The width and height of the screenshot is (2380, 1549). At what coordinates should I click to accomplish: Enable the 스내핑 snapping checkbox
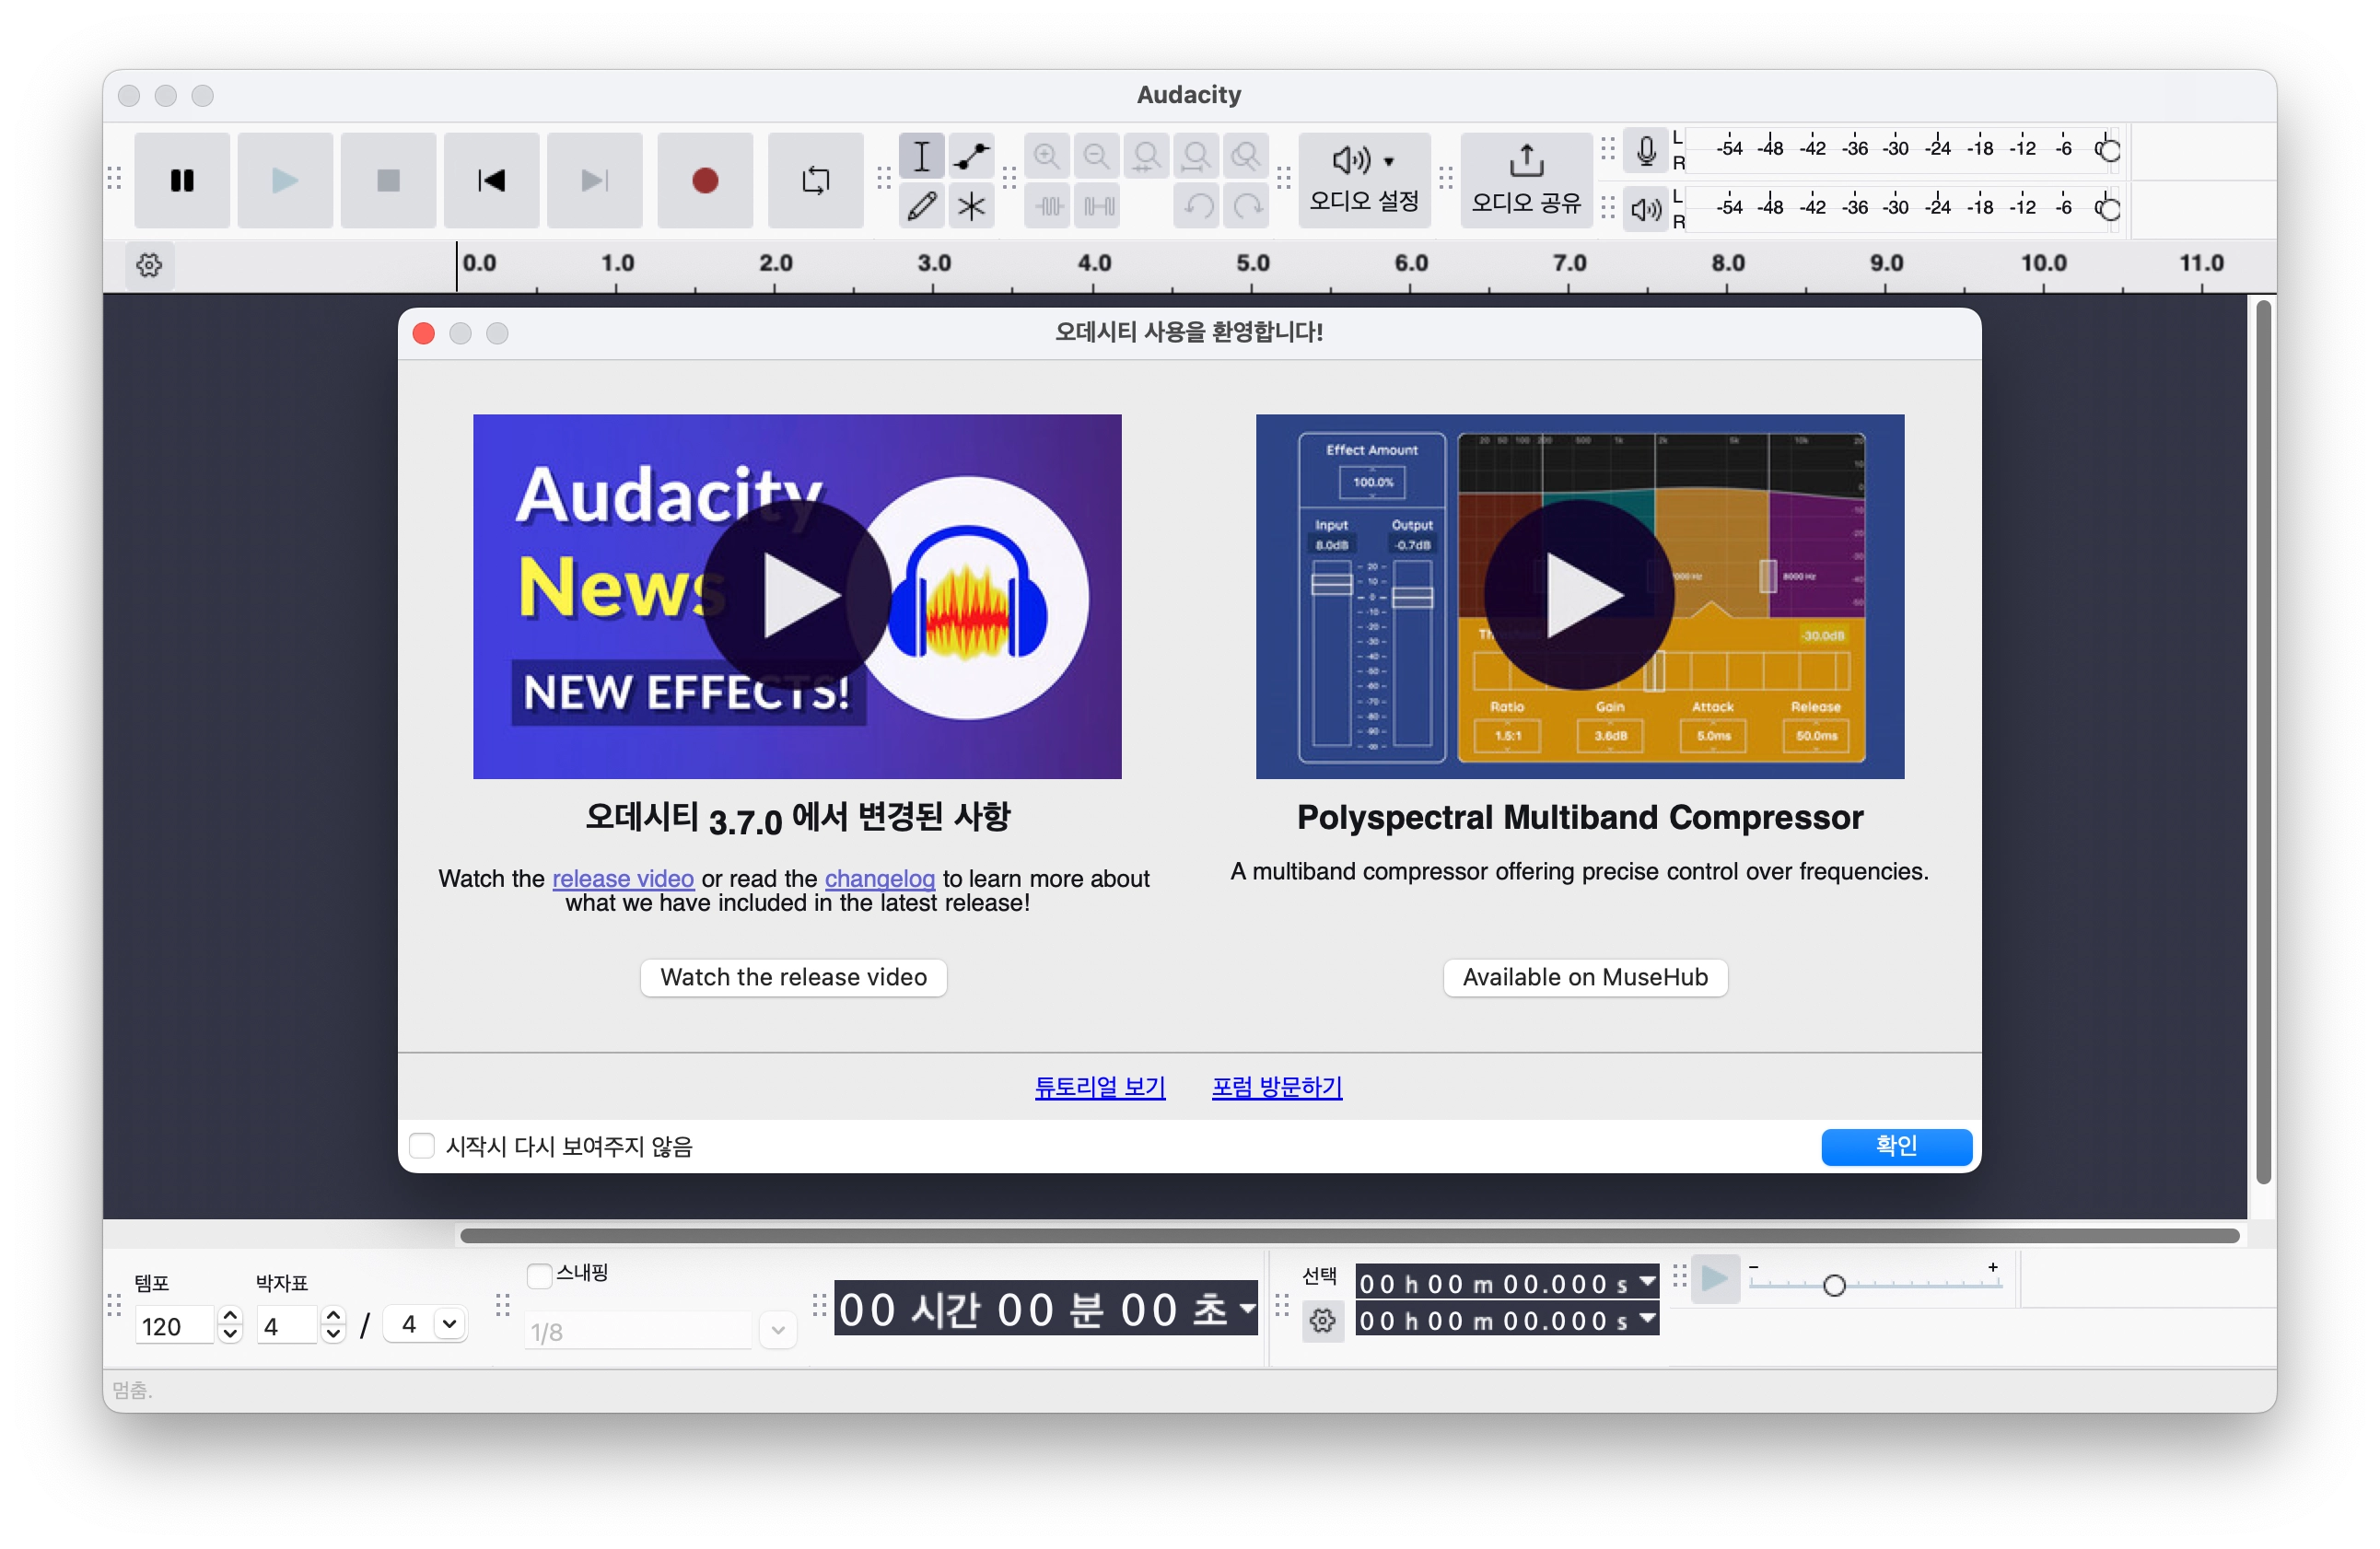coord(539,1275)
